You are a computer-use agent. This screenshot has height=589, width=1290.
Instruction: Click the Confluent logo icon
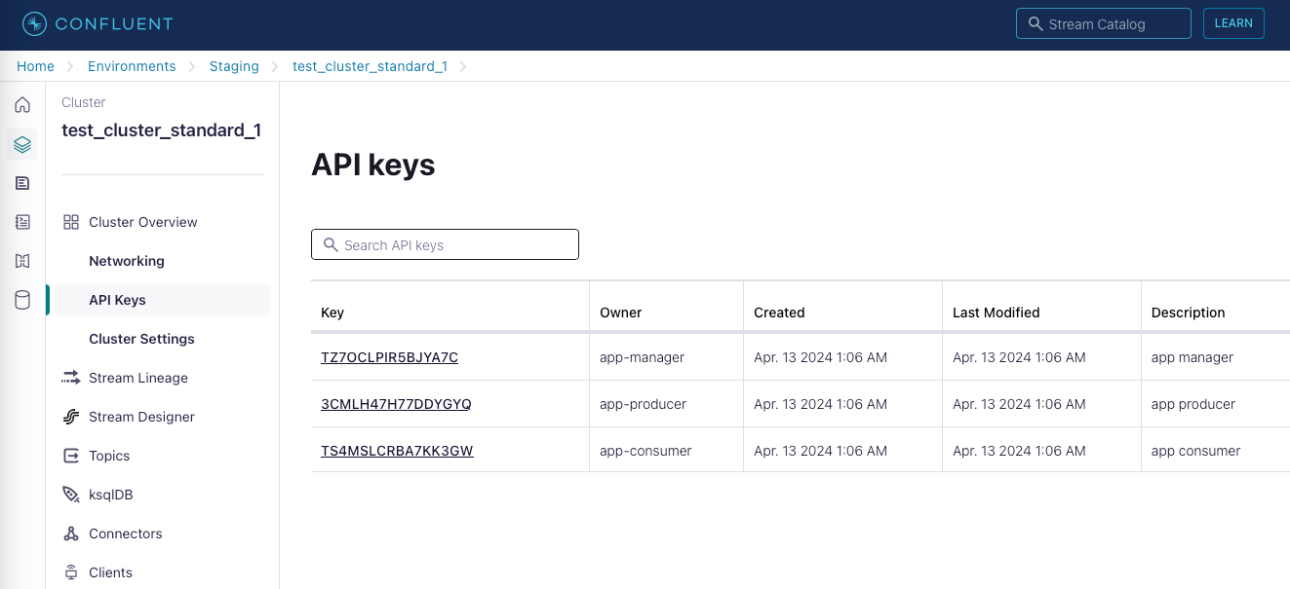[35, 24]
